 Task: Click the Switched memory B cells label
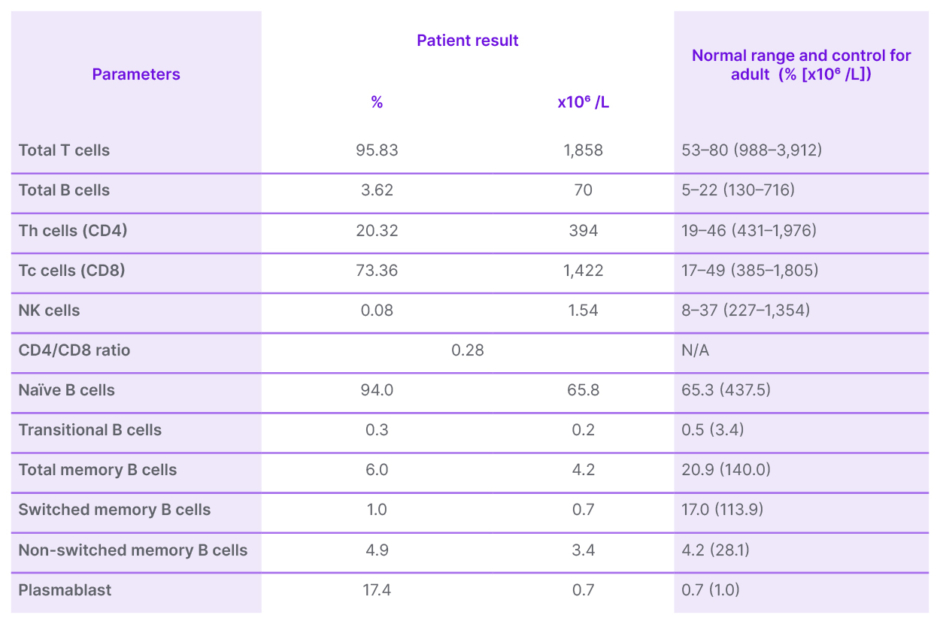point(114,510)
